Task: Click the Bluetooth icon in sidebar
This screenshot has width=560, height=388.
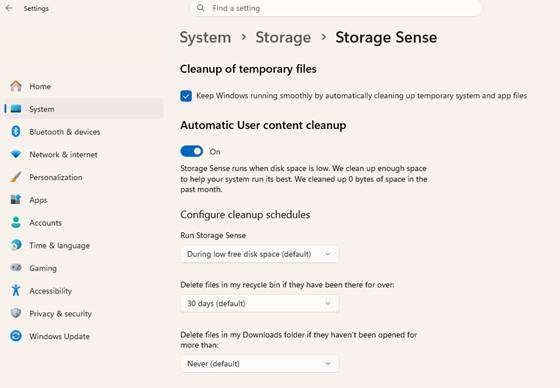Action: 16,131
